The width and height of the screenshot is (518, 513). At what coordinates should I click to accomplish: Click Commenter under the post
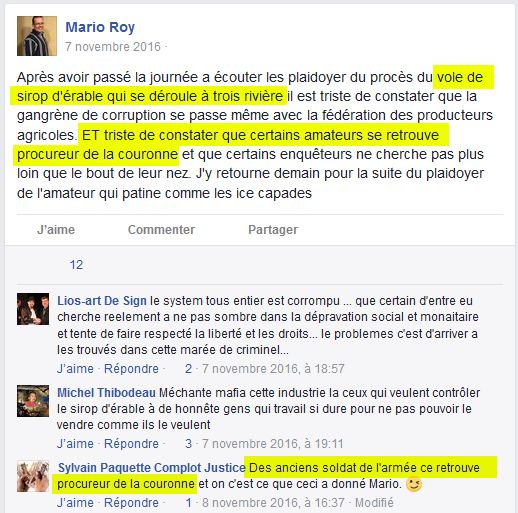point(161,230)
